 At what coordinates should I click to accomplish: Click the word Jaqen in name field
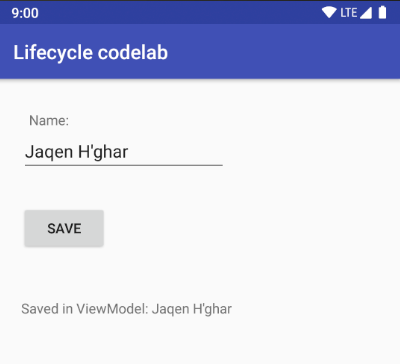pos(49,152)
